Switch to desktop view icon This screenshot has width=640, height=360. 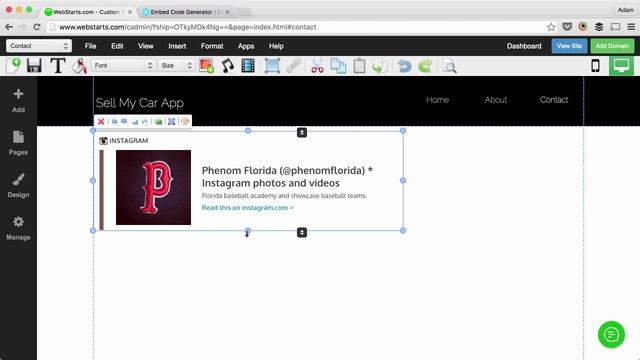621,66
